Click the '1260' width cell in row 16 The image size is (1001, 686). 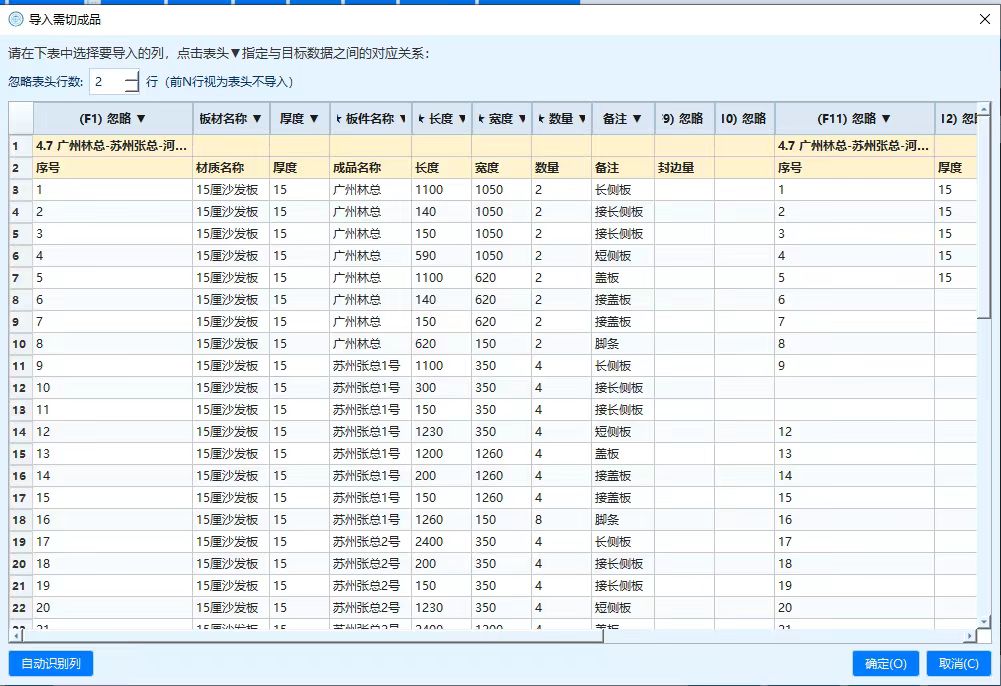click(502, 476)
